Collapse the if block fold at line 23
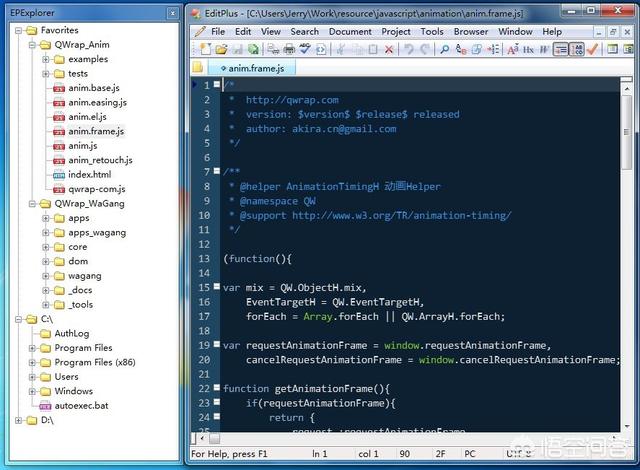 [x=217, y=402]
